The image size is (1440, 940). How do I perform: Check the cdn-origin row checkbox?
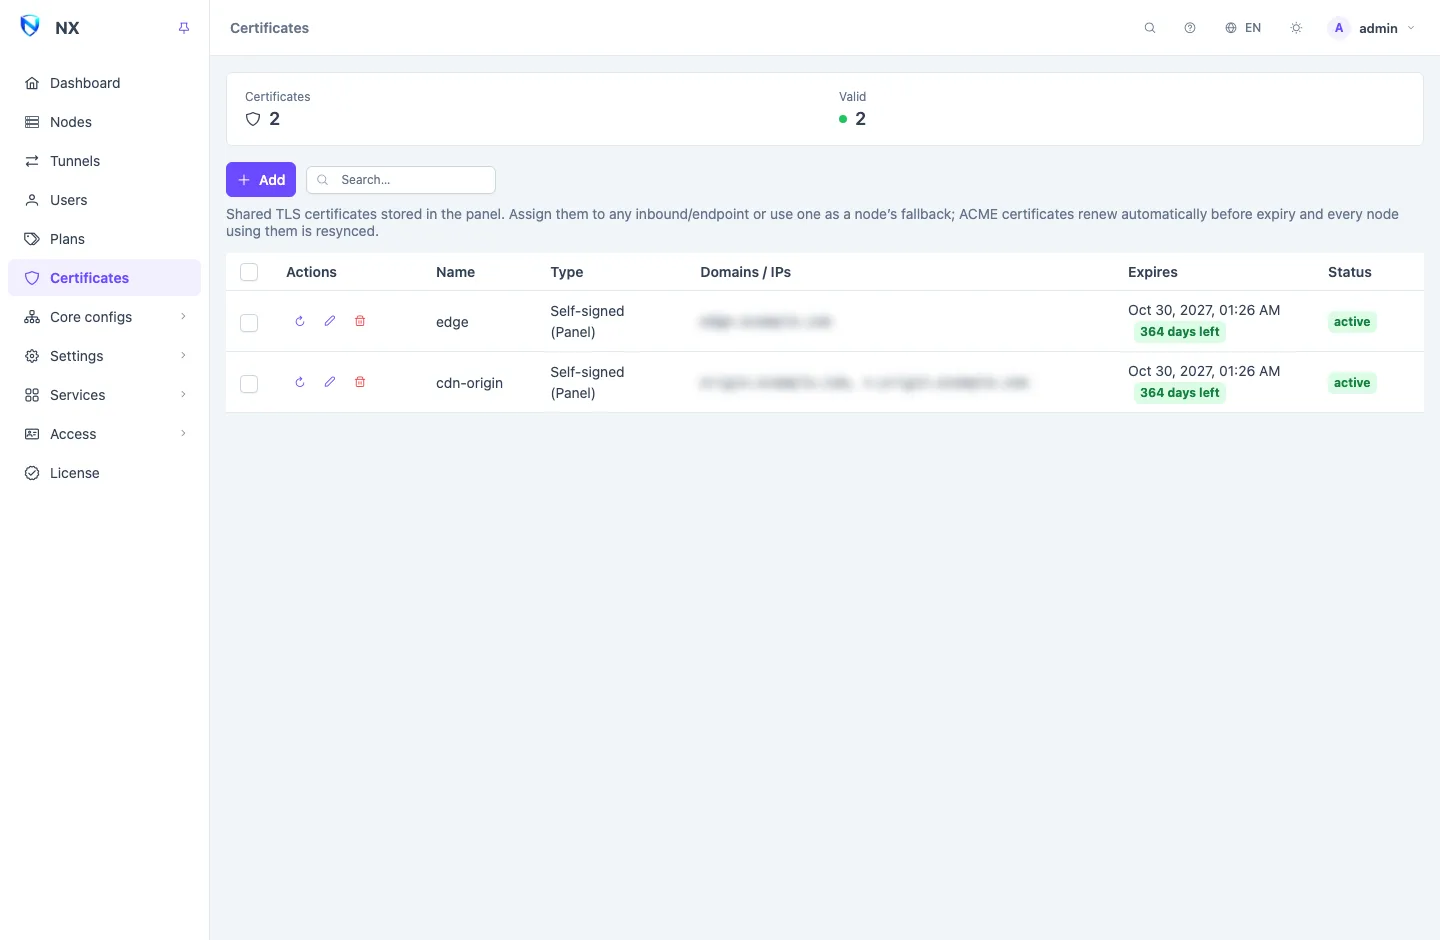[249, 384]
